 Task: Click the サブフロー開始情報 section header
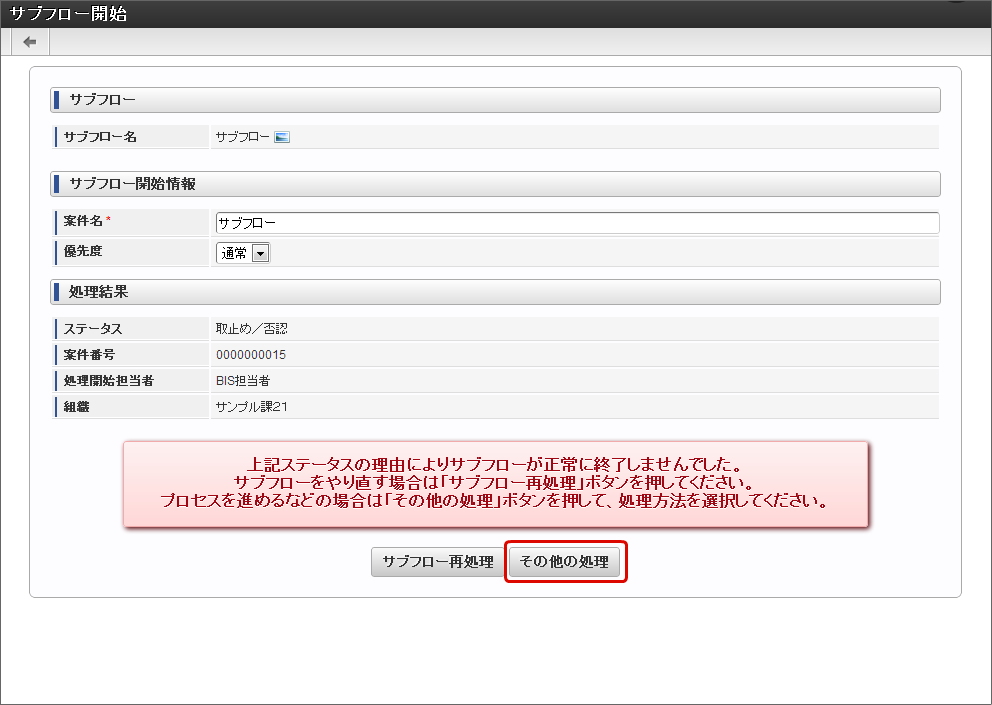tap(495, 184)
